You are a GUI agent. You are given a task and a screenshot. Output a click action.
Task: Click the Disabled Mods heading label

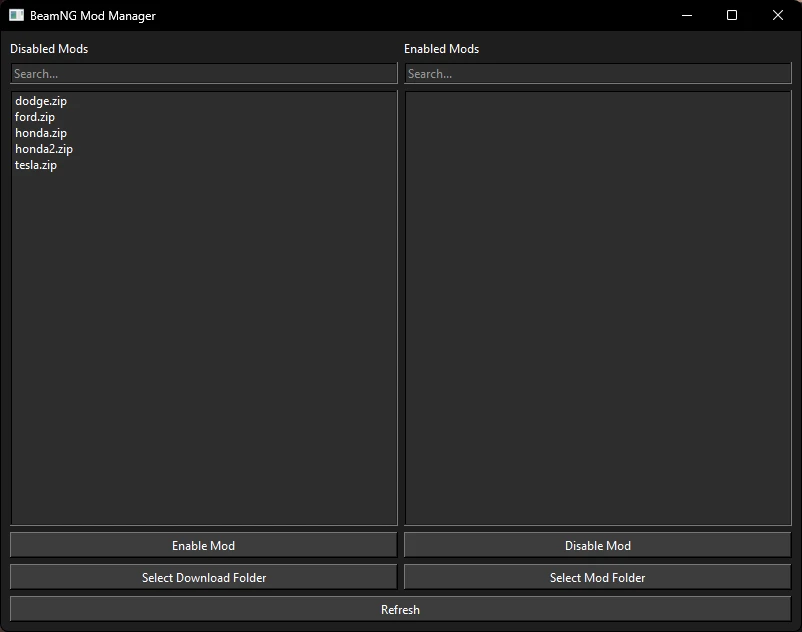(49, 49)
